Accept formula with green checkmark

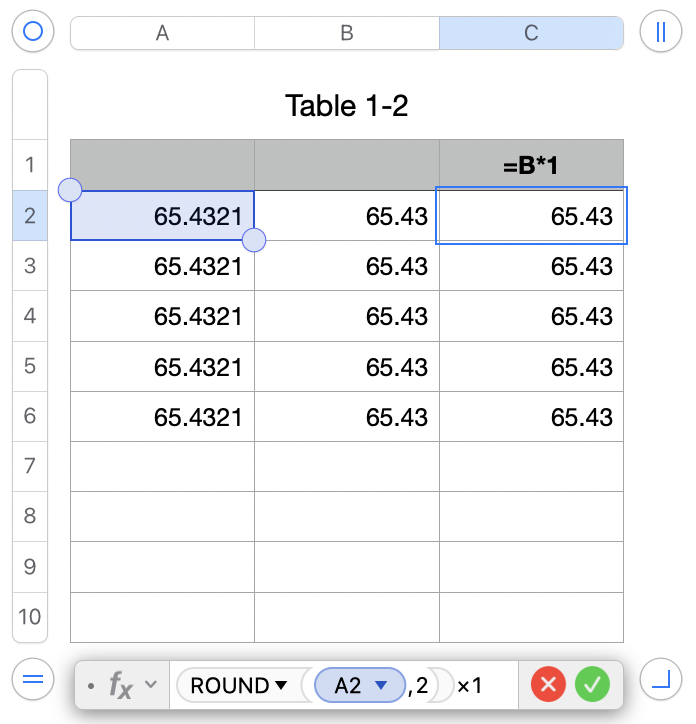tap(592, 685)
